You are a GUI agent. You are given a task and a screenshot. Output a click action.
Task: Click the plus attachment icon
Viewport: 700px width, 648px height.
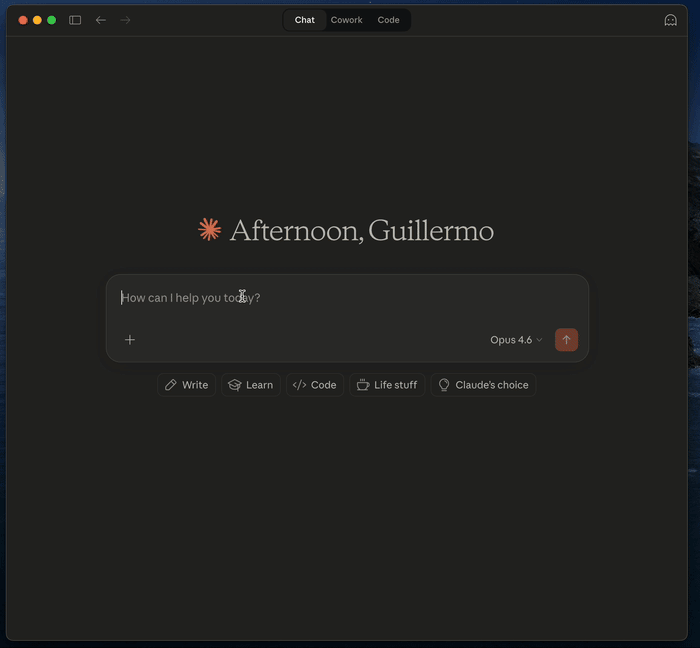point(130,340)
